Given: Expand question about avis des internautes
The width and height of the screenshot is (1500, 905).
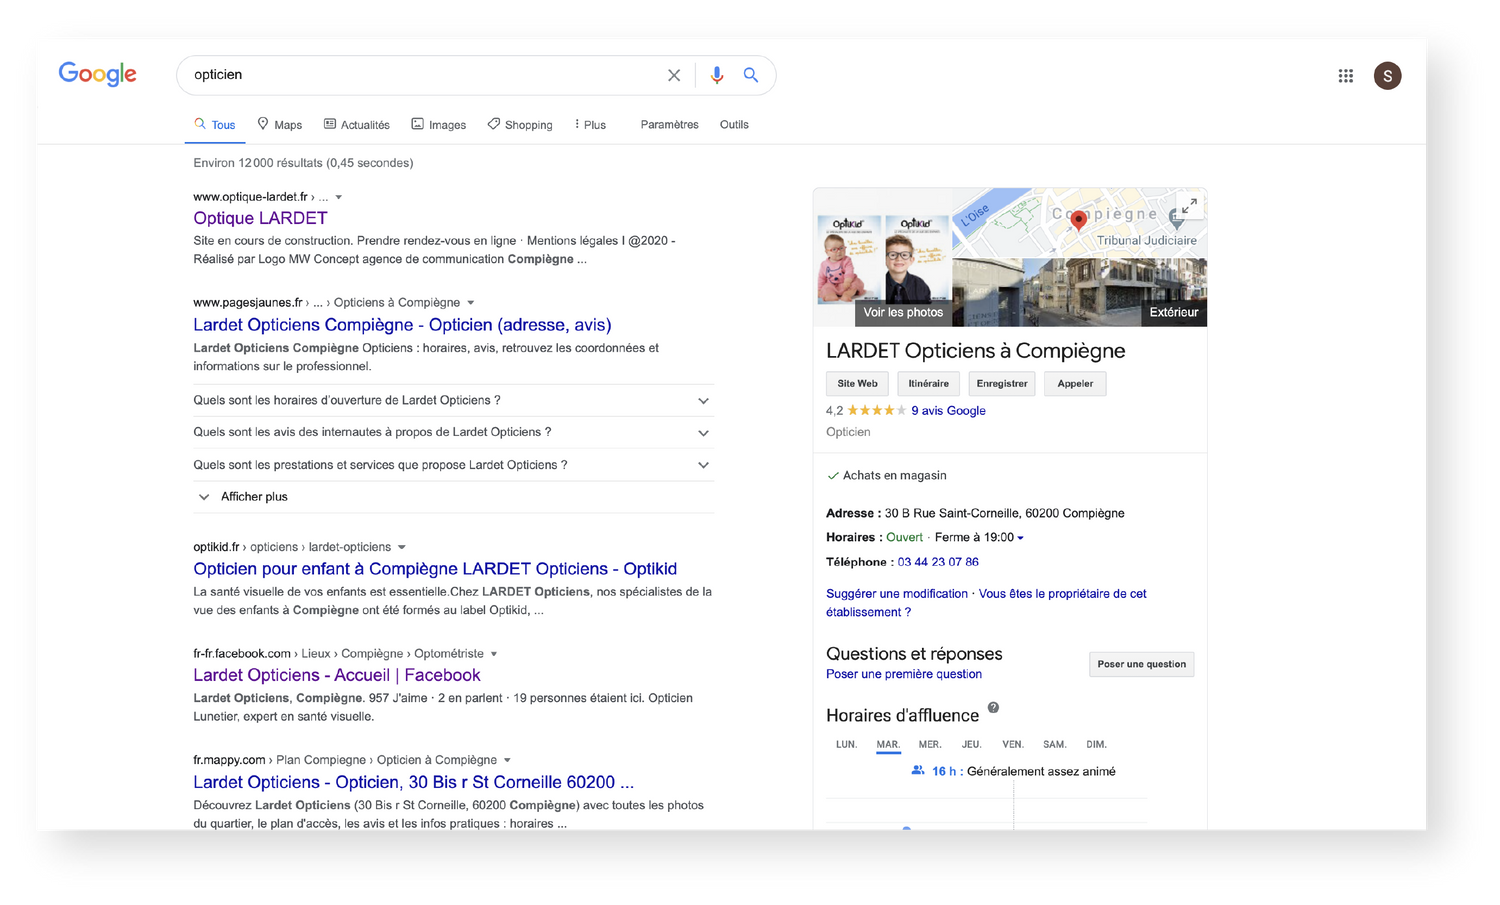Looking at the screenshot, I should click(453, 432).
